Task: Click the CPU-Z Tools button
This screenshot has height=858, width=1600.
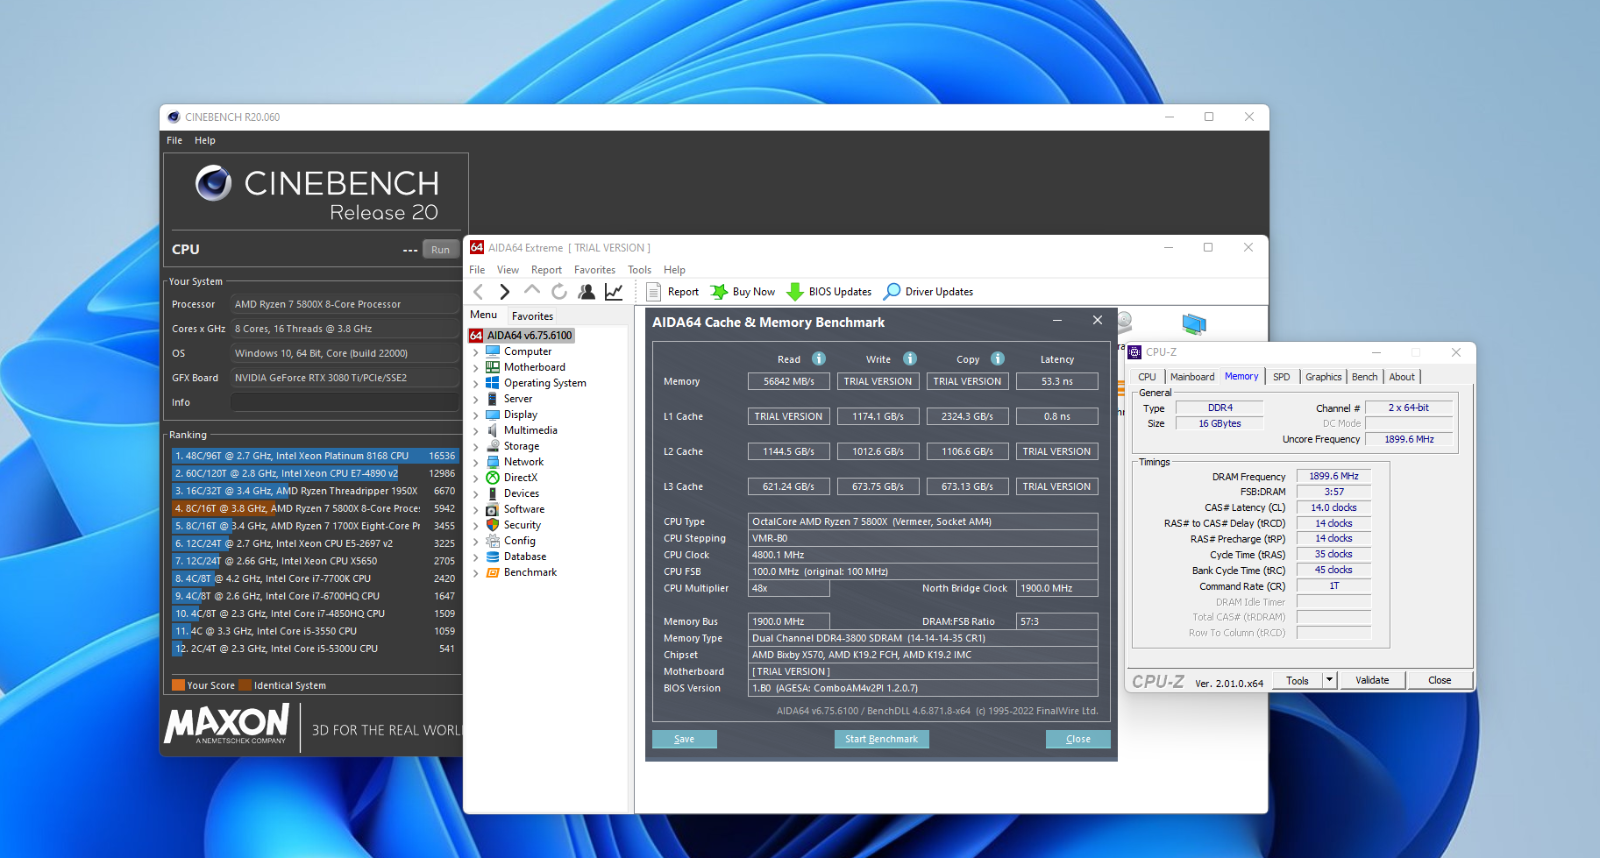Action: [1297, 680]
